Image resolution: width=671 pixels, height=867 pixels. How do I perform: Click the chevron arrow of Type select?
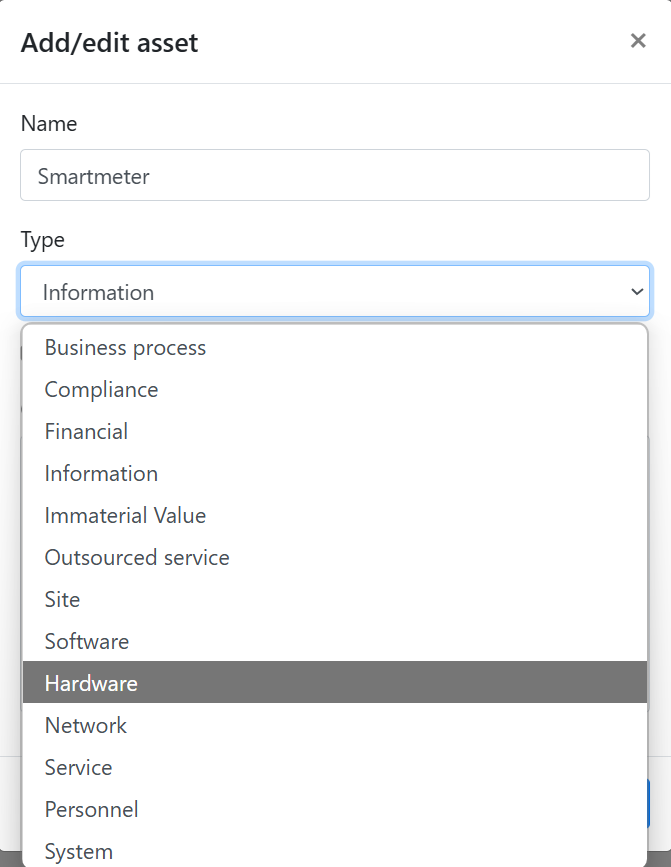637,291
